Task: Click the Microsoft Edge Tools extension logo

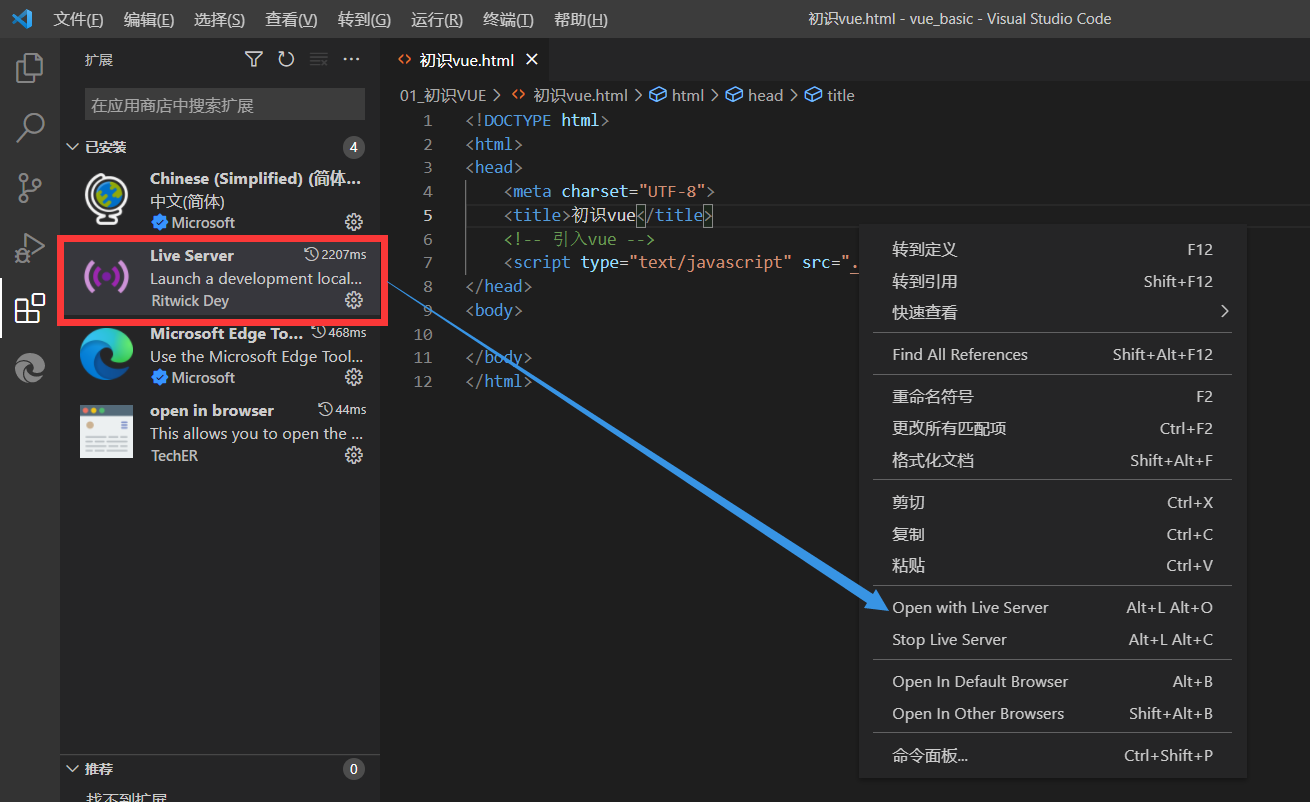Action: (x=107, y=354)
